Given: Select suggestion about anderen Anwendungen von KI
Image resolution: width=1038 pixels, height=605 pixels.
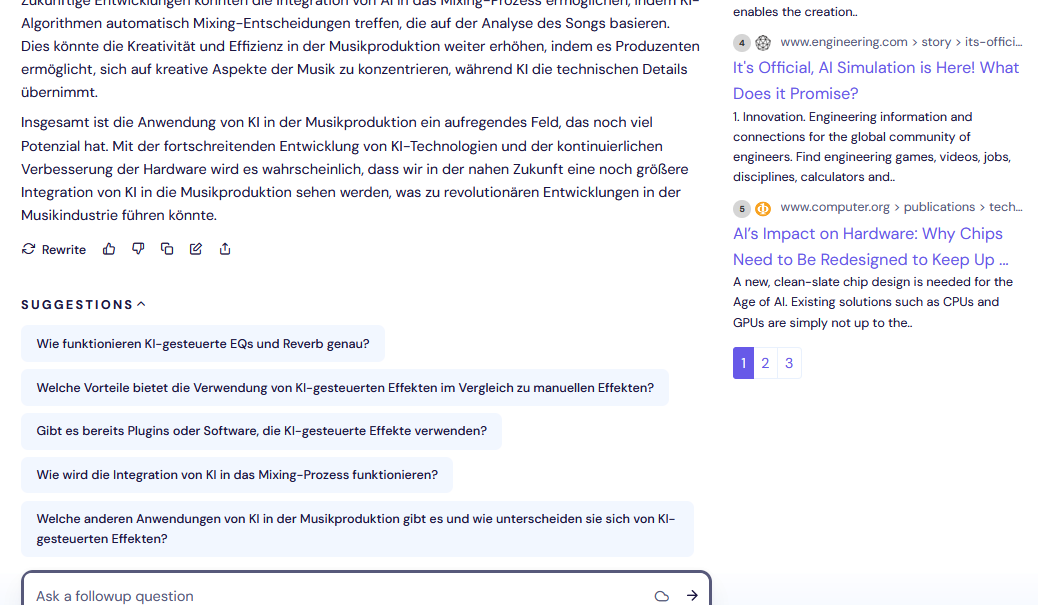Looking at the screenshot, I should [357, 529].
